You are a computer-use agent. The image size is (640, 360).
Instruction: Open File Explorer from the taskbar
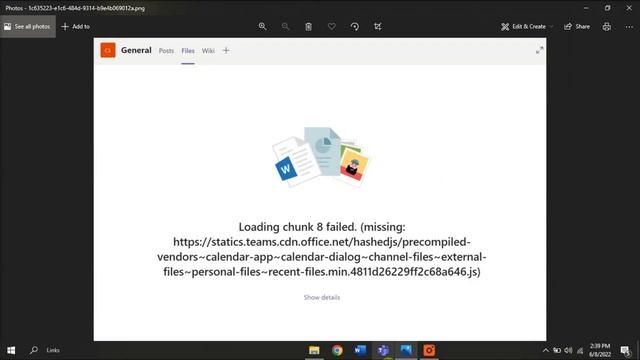point(314,350)
